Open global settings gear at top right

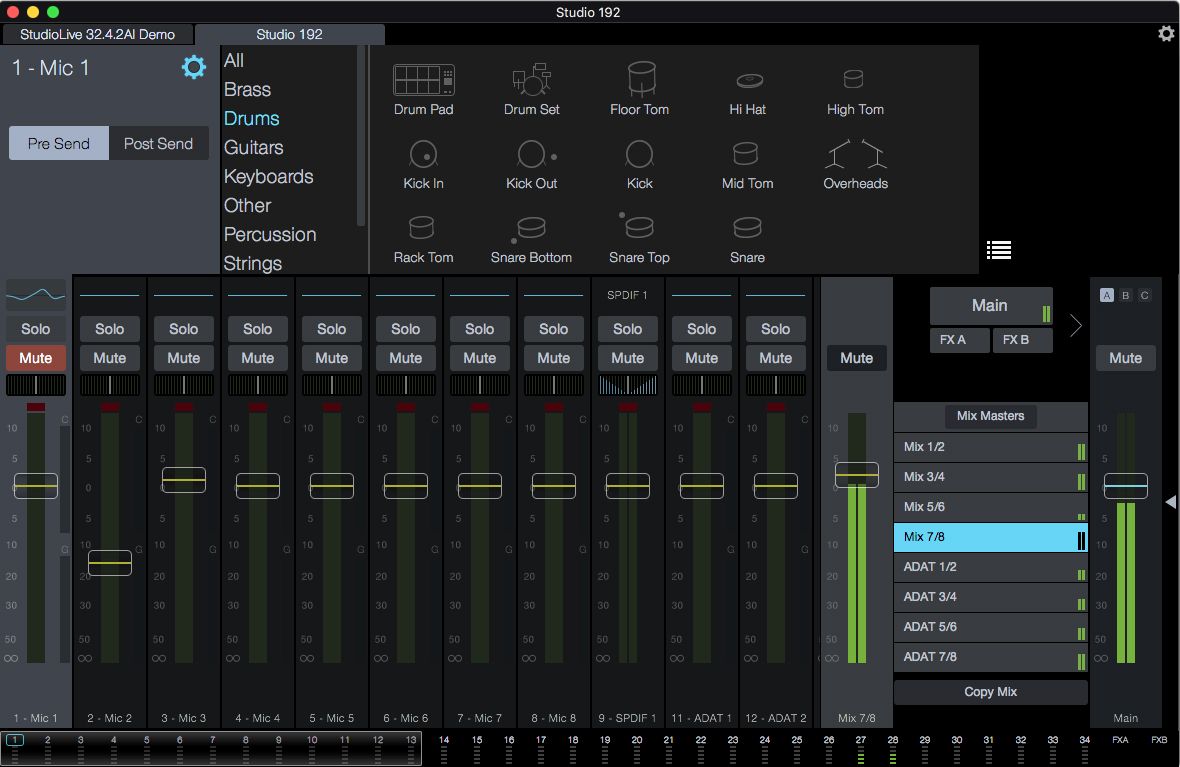coord(1166,33)
